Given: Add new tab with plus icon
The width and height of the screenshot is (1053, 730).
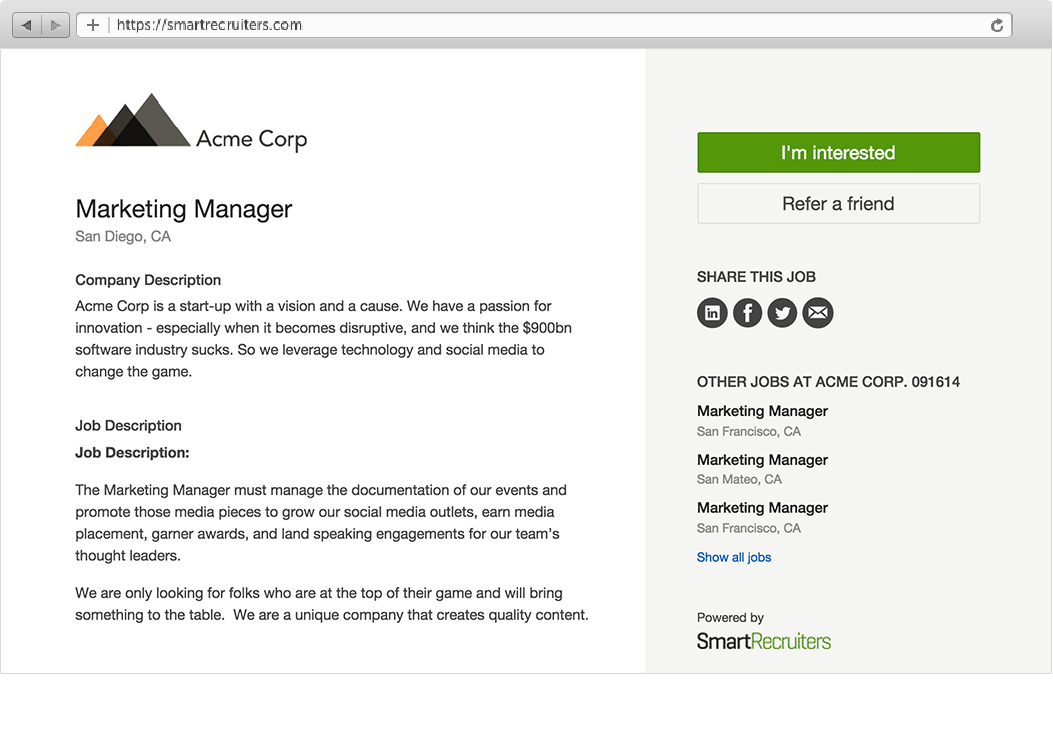Looking at the screenshot, I should [x=93, y=25].
